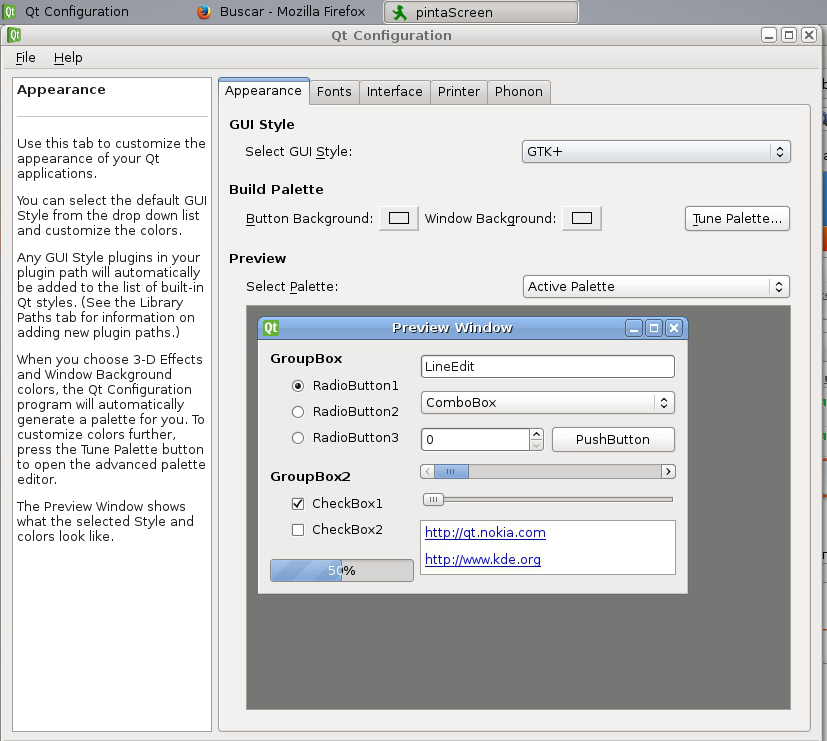Screen dimensions: 827x741
Task: Pick the Button Background color
Action: [x=399, y=218]
